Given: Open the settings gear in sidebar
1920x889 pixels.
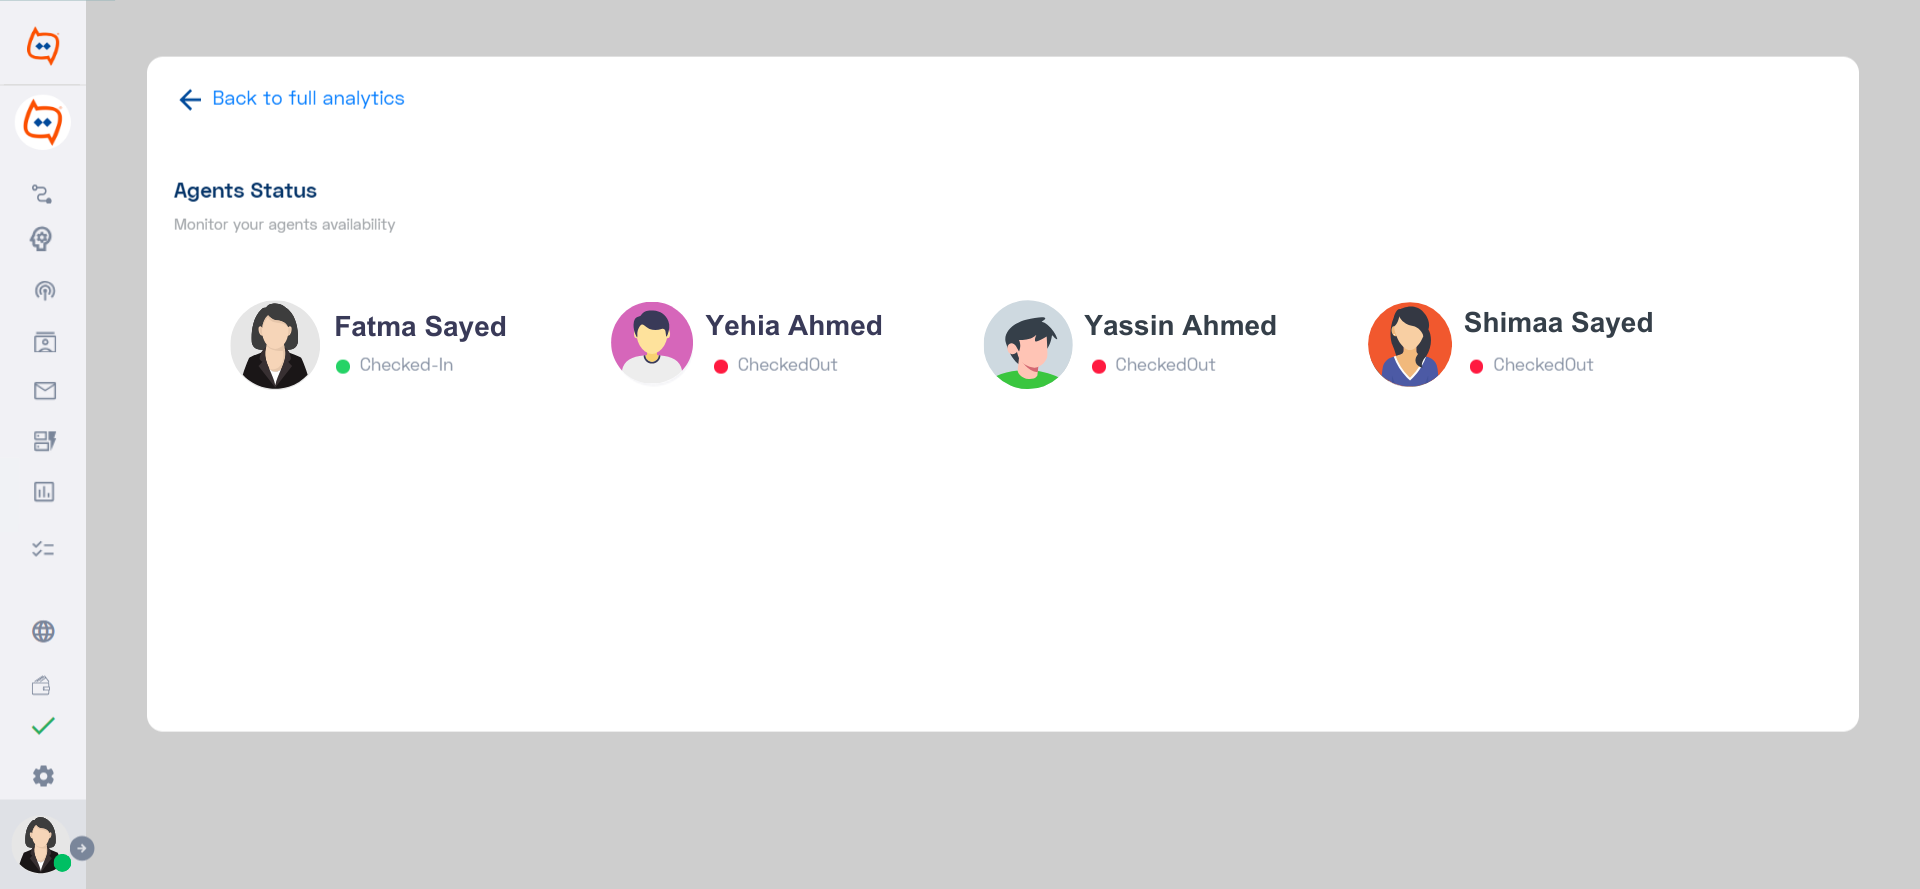Looking at the screenshot, I should click(x=43, y=776).
